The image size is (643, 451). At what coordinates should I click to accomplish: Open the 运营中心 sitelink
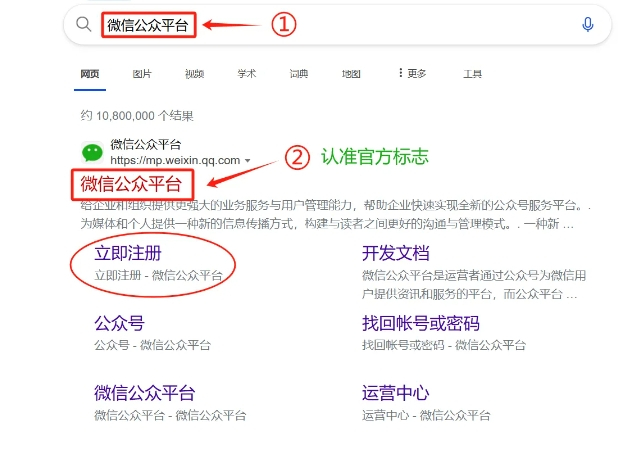(x=396, y=393)
